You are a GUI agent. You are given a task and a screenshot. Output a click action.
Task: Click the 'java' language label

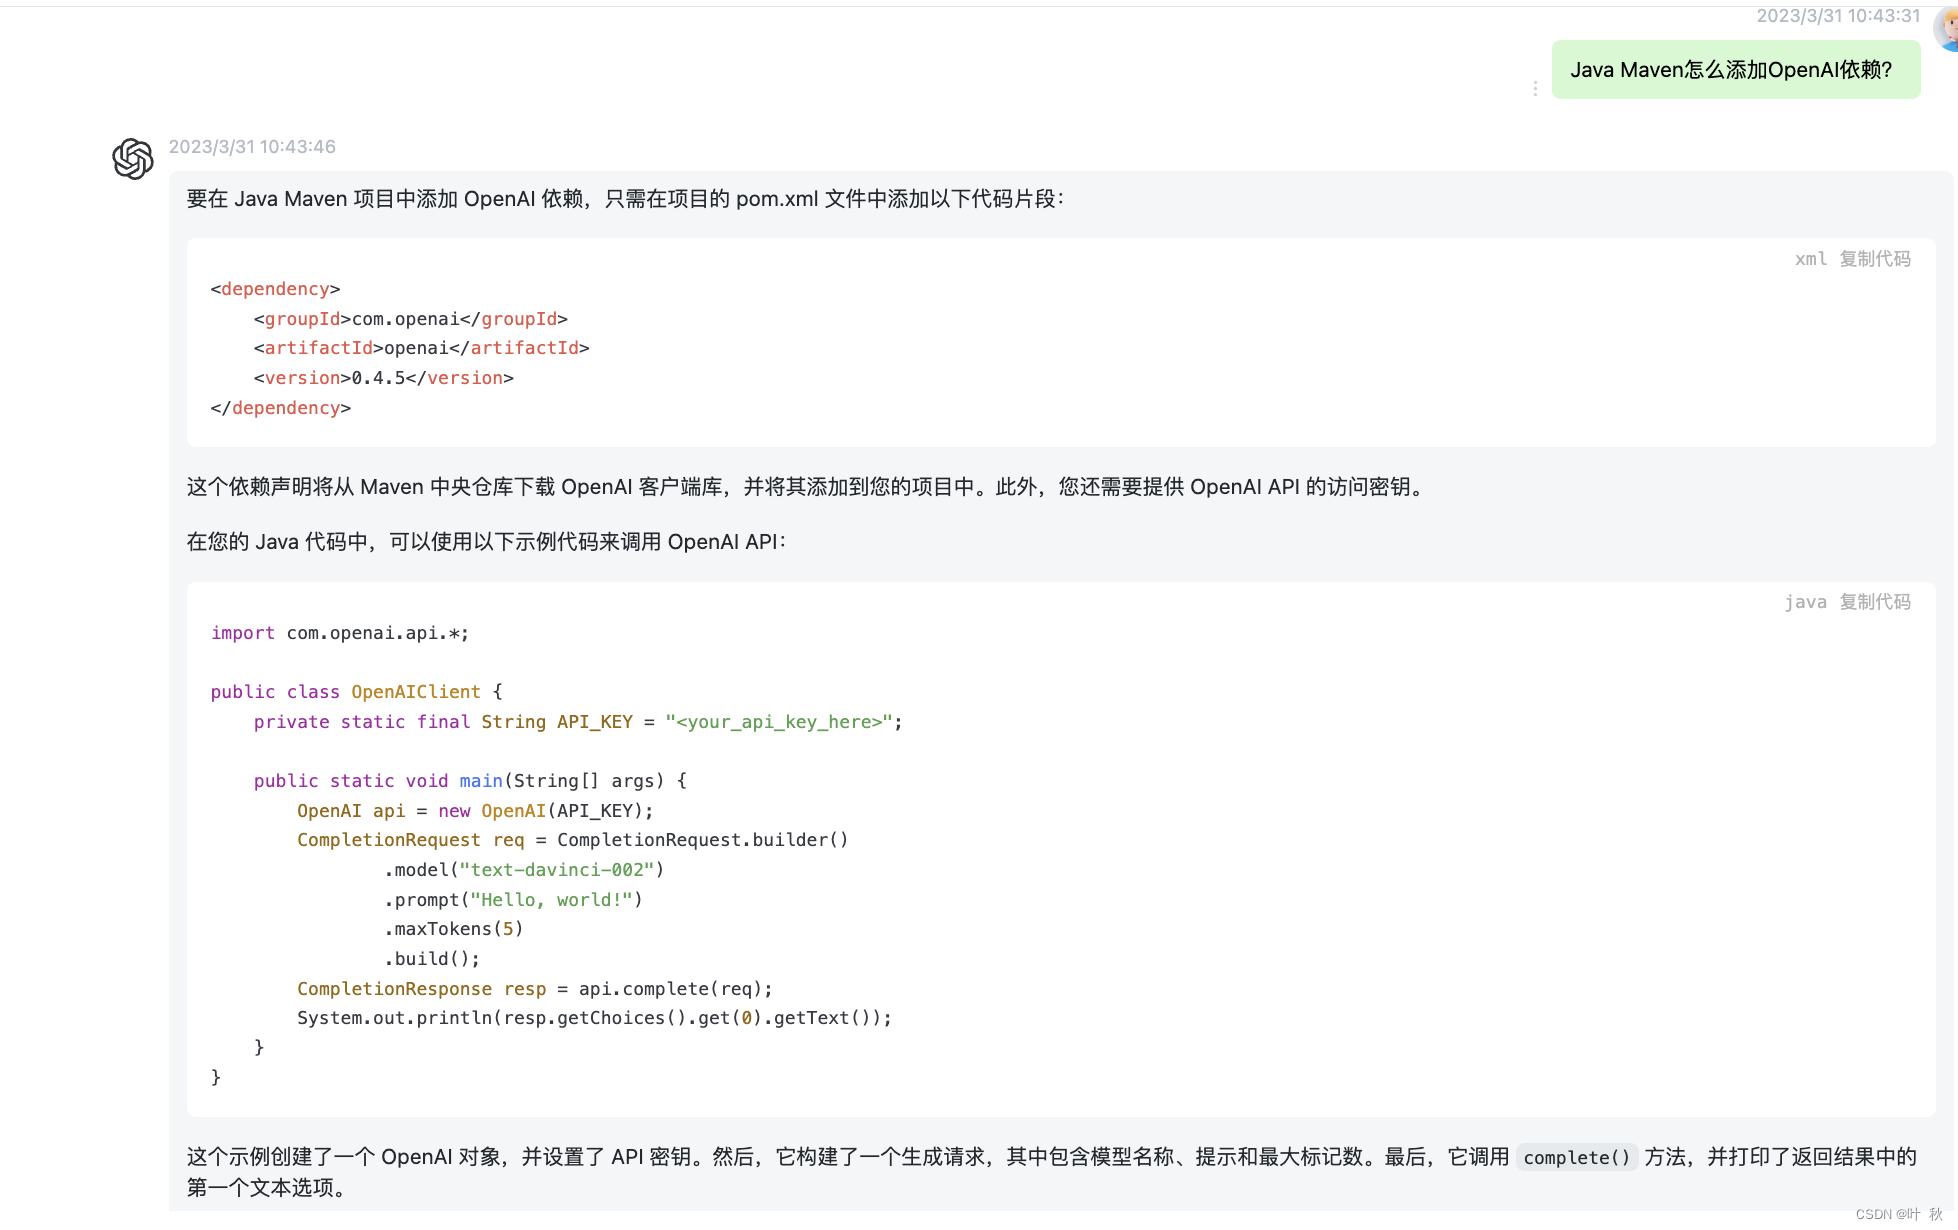(1805, 602)
